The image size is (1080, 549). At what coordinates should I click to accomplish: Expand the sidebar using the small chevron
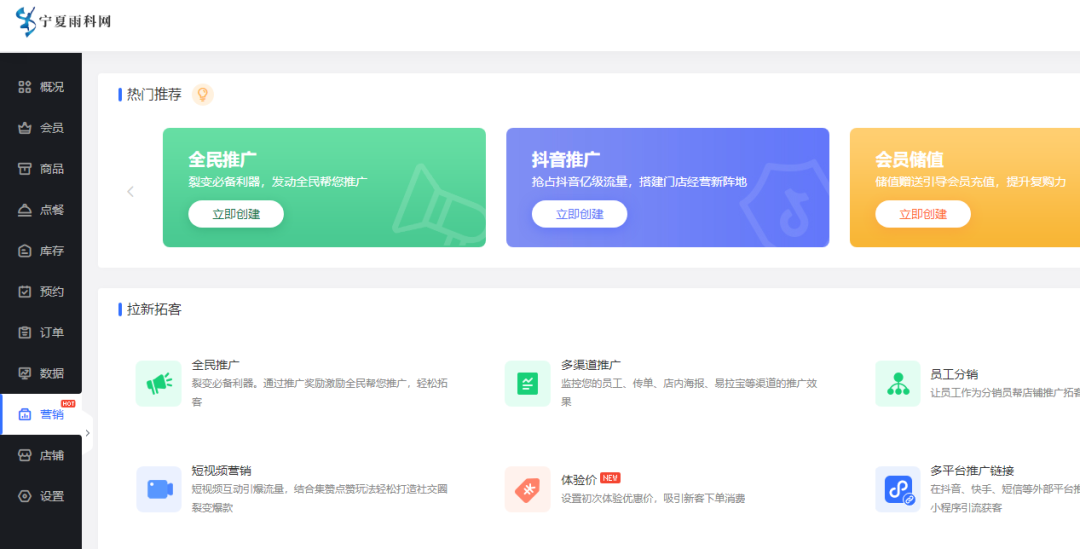coord(87,433)
